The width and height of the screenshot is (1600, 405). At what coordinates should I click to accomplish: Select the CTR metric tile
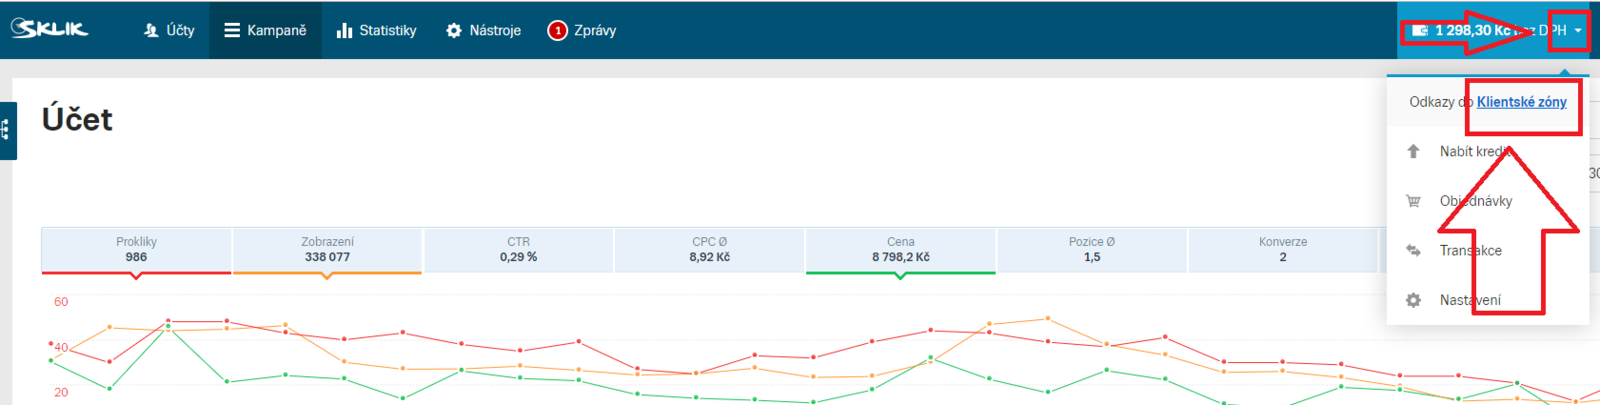518,250
